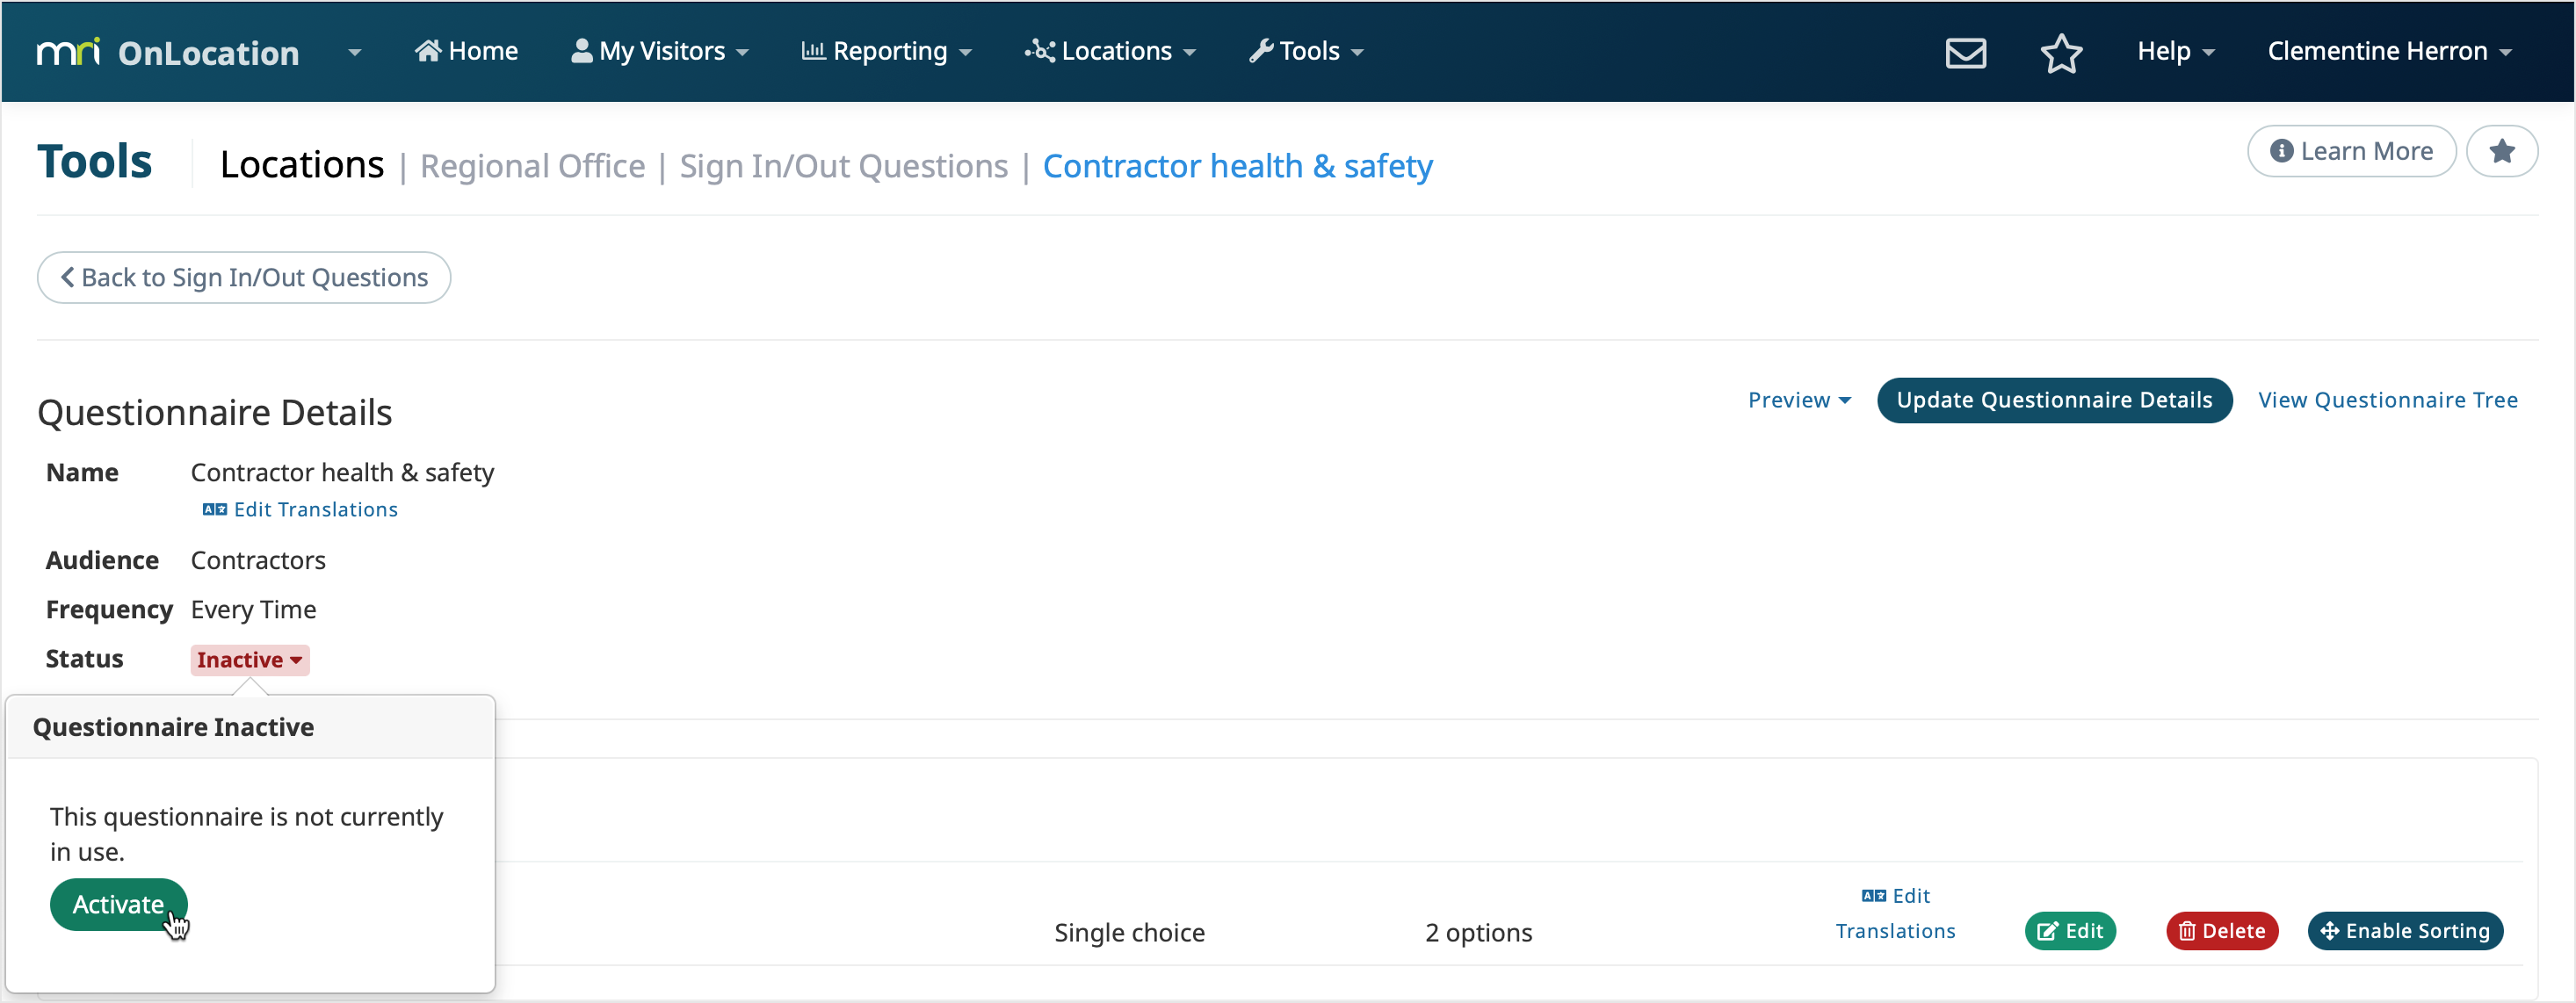Click Sign In/Out Questions in the breadcrumb
Viewport: 2576px width, 1003px height.
[x=843, y=166]
